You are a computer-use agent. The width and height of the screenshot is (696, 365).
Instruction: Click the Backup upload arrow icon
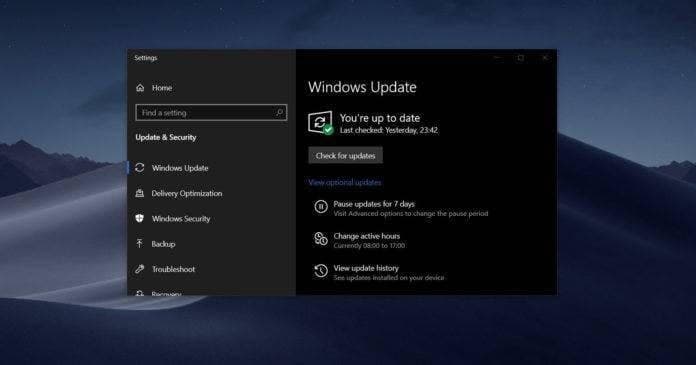tap(140, 244)
